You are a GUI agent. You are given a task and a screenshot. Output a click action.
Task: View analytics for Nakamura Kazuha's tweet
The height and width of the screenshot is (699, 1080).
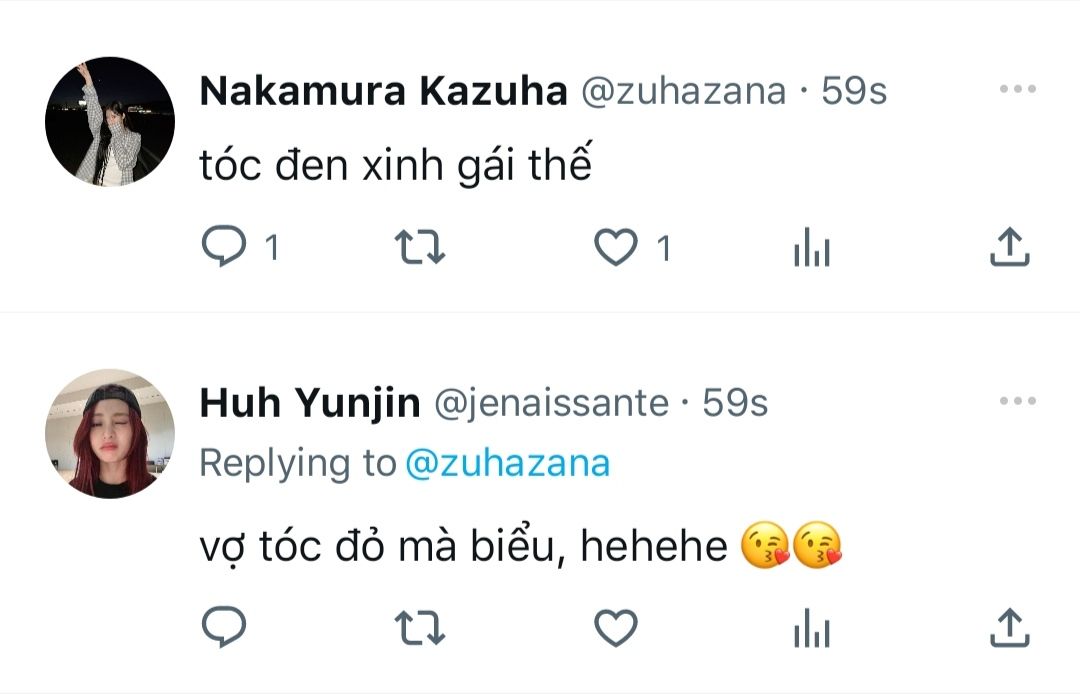tap(812, 247)
